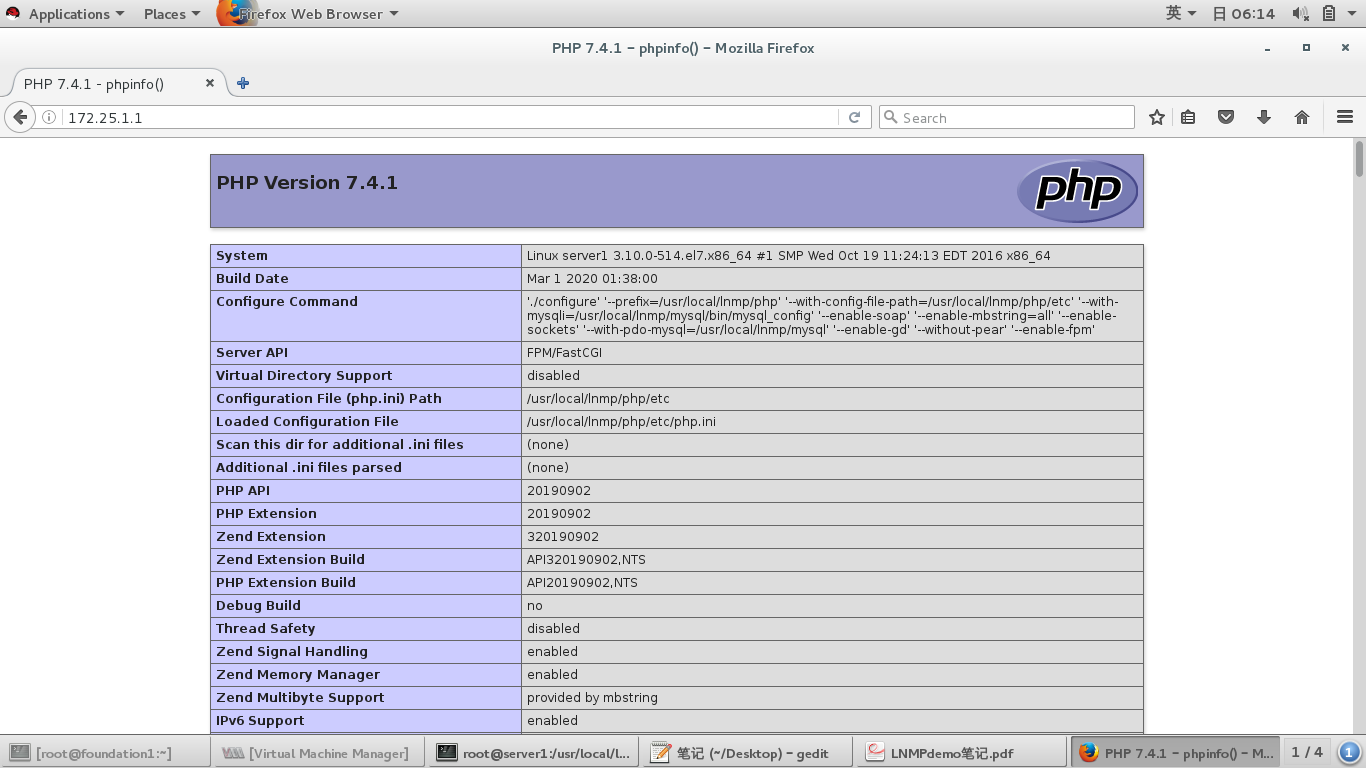Bookmark this page with the star icon
1366x768 pixels.
click(x=1157, y=117)
